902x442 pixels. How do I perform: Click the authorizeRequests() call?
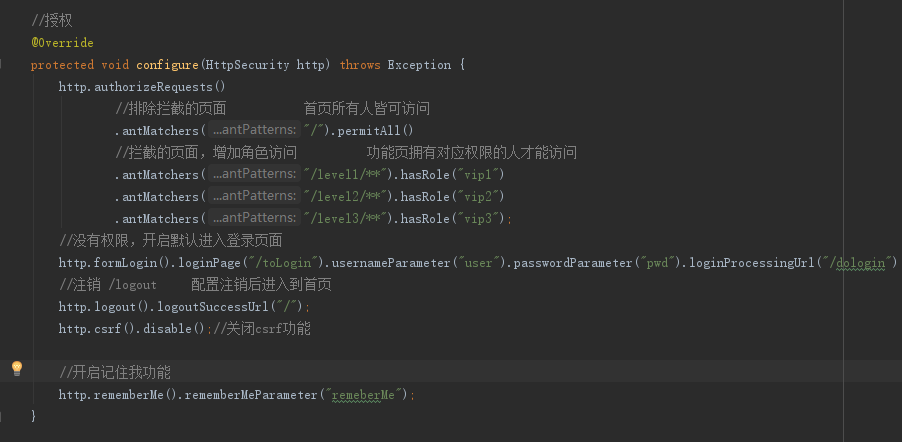click(x=159, y=87)
